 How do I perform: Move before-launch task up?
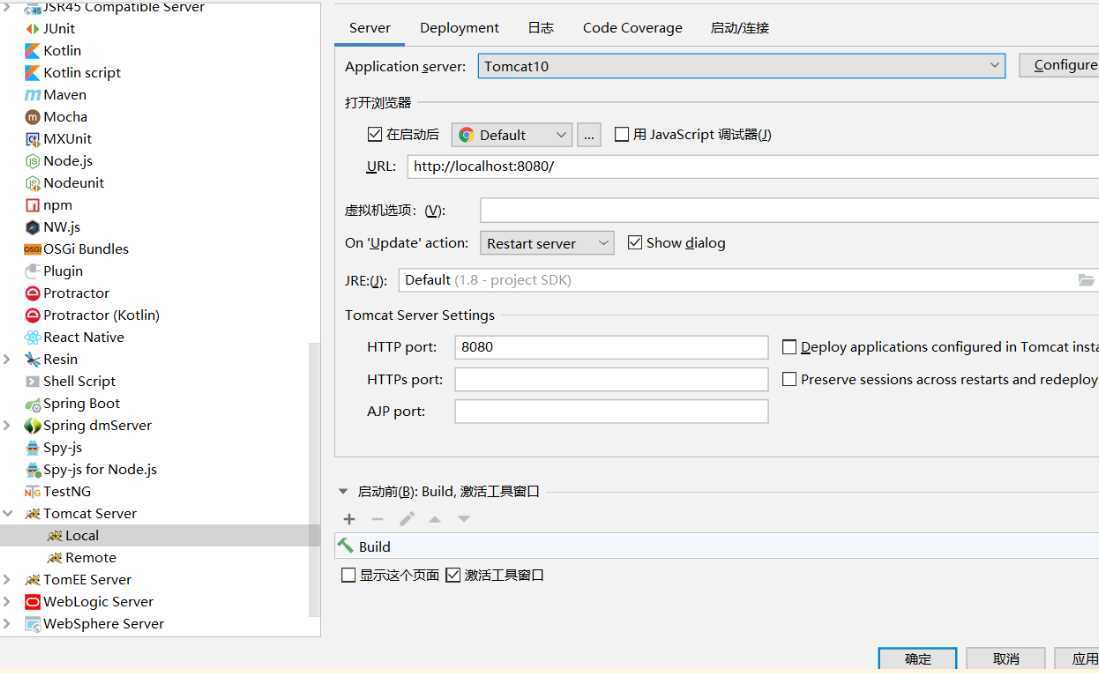tap(435, 519)
